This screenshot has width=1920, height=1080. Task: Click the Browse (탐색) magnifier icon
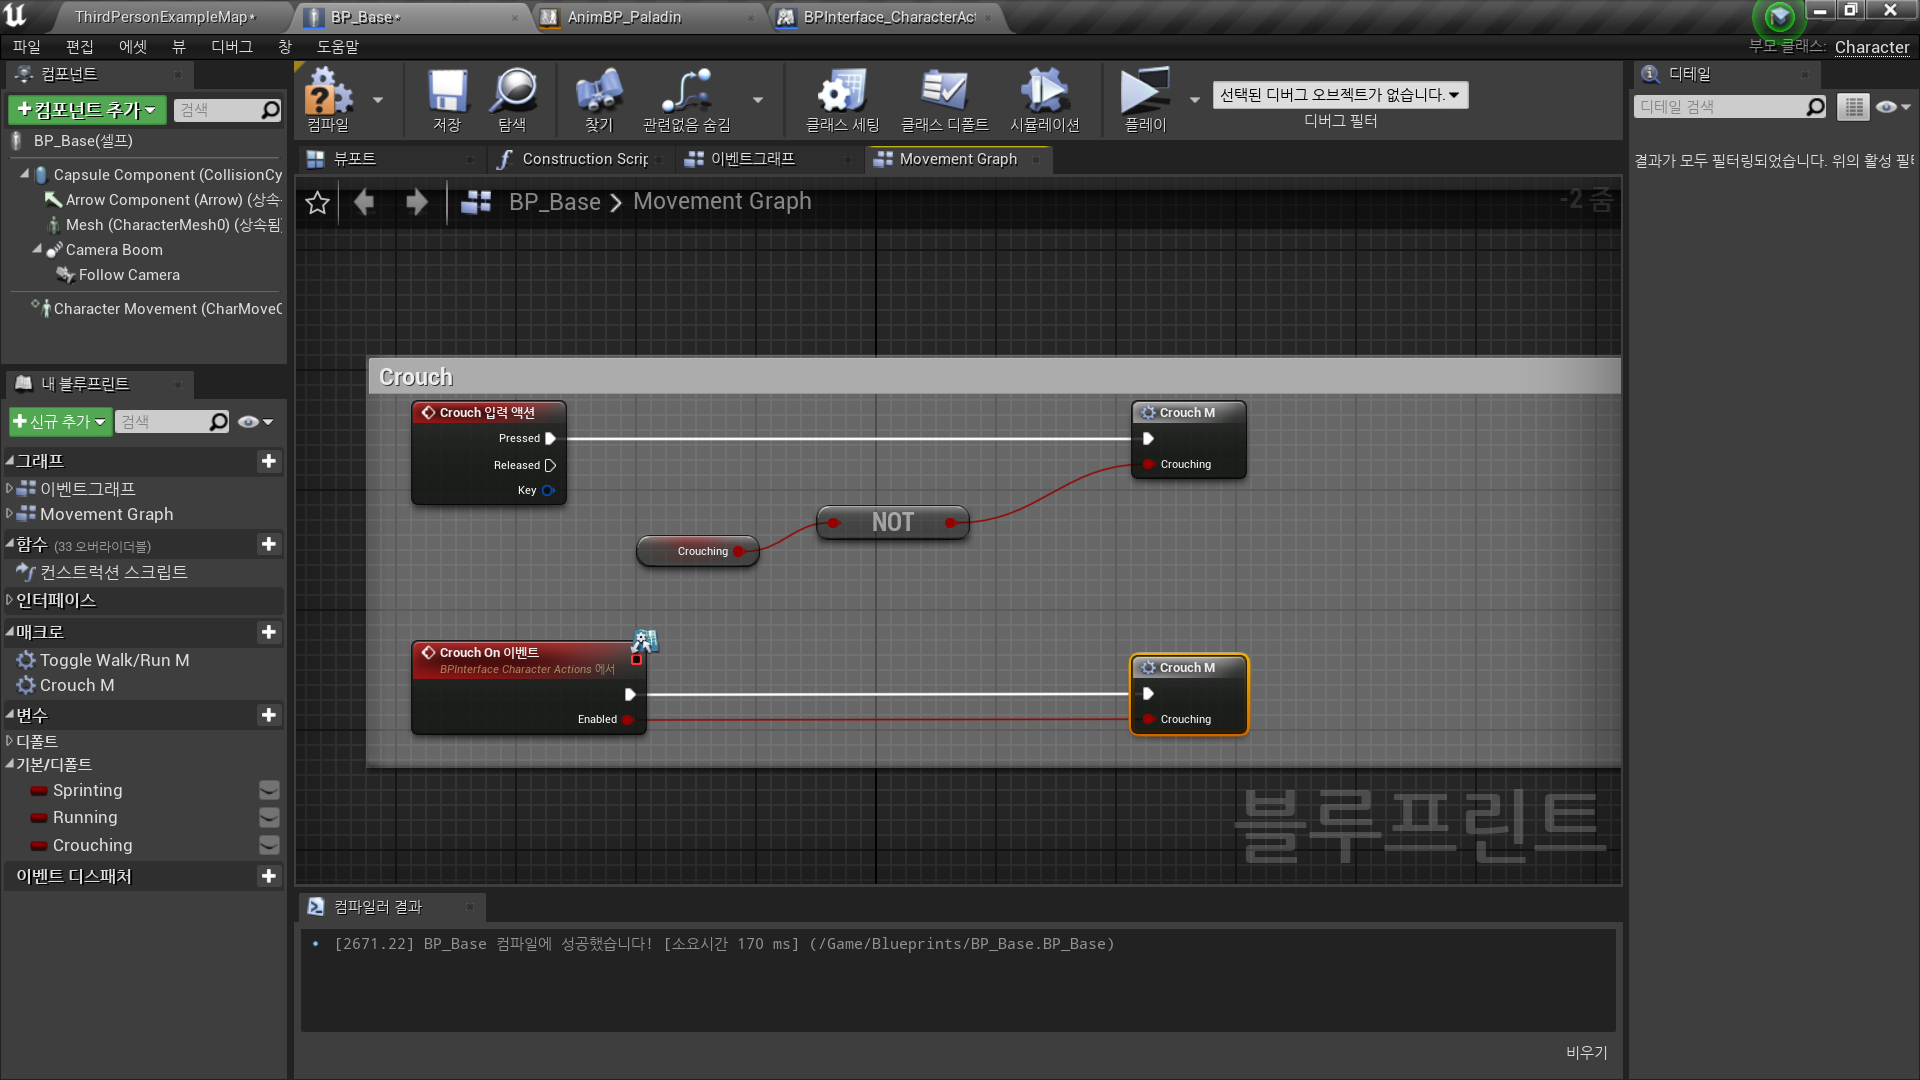(x=513, y=92)
